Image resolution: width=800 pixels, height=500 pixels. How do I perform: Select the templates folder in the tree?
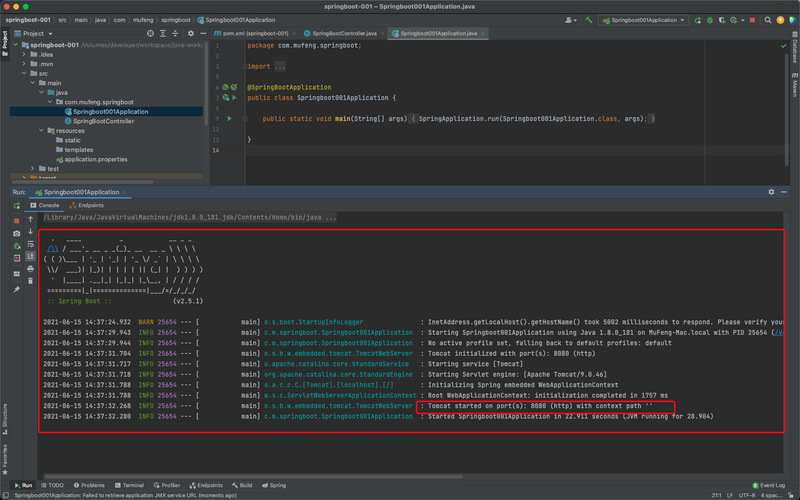pos(79,149)
